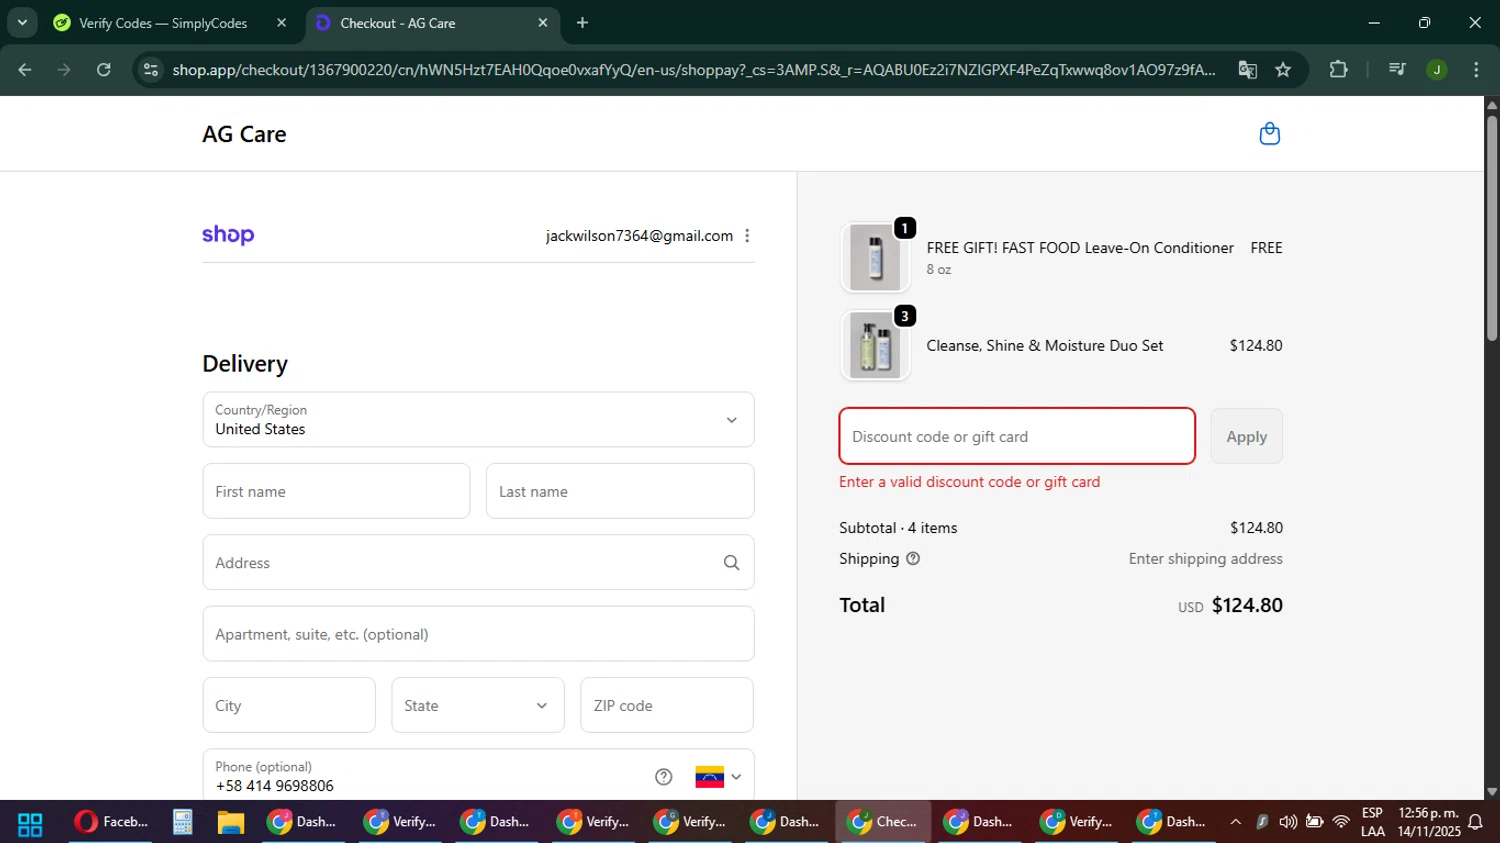Click the Enter shipping address text
Image resolution: width=1500 pixels, height=843 pixels.
tap(1205, 559)
